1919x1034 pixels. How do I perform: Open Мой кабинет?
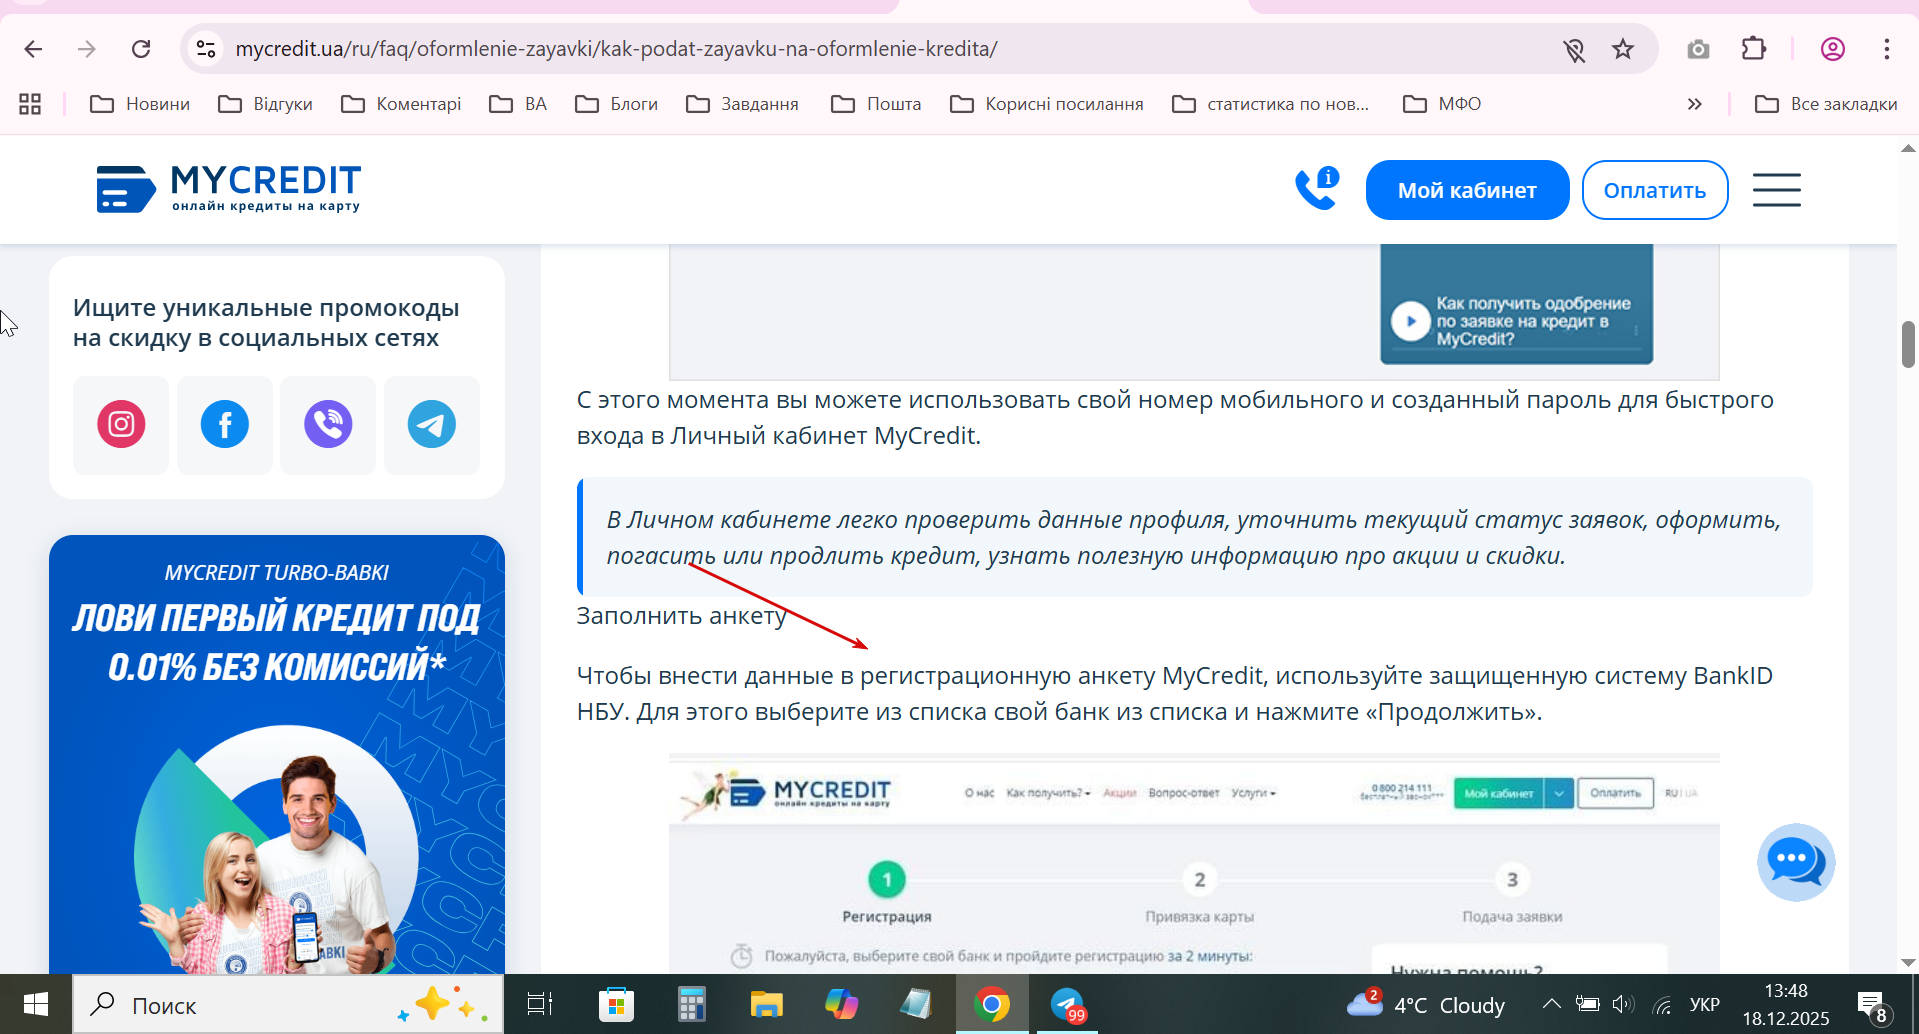pyautogui.click(x=1467, y=190)
